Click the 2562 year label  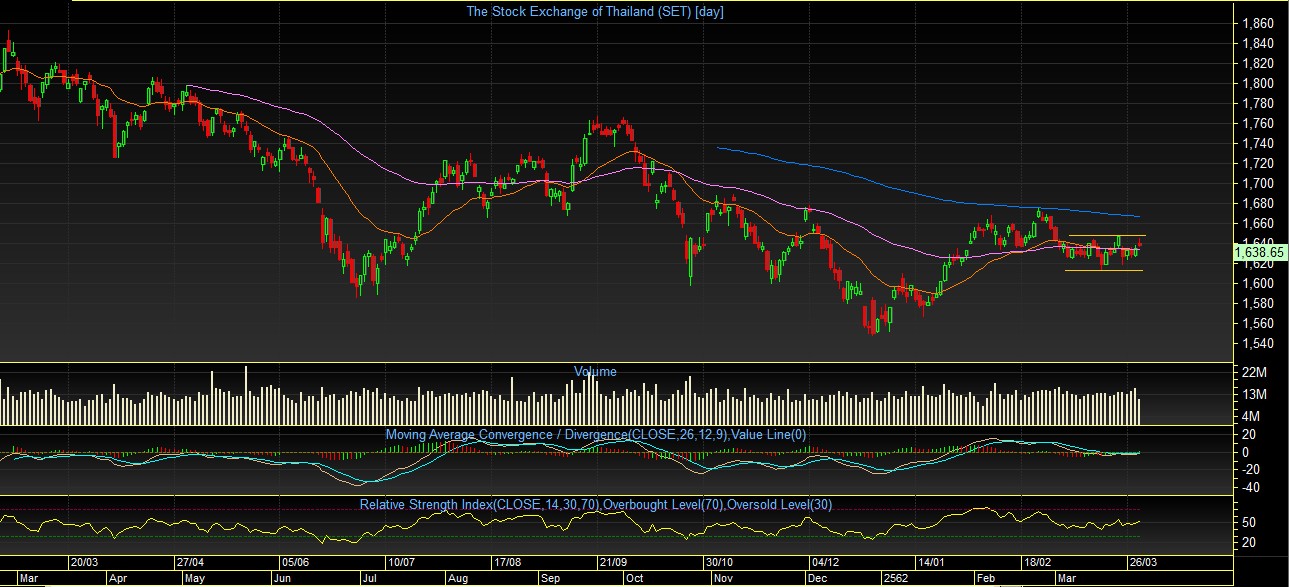[894, 578]
